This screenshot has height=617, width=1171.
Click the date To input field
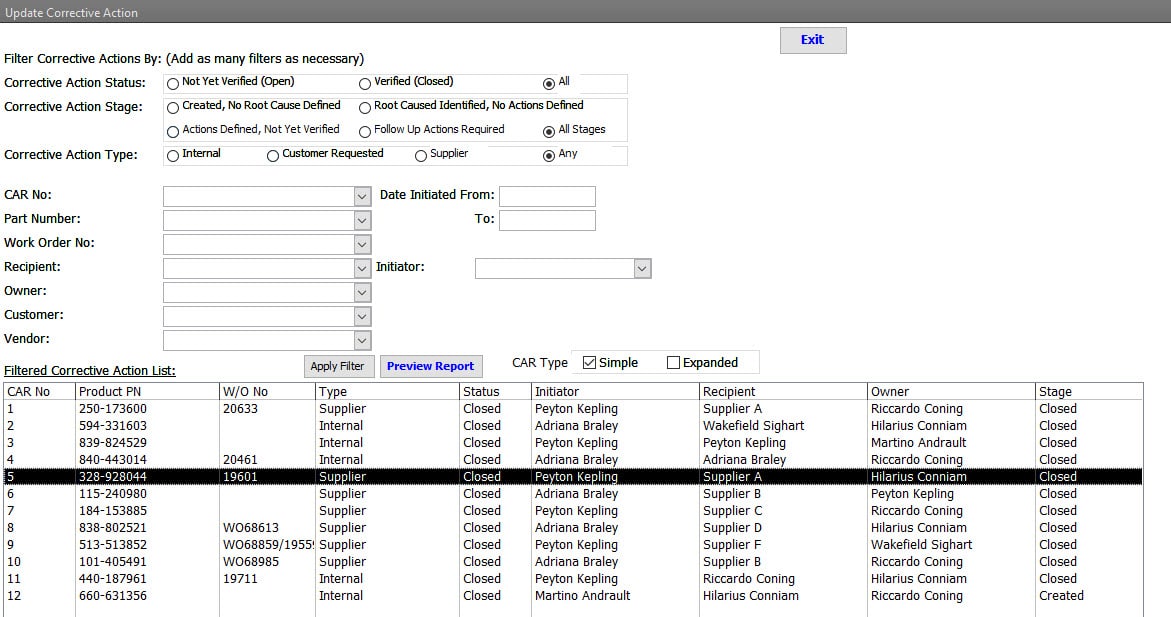click(547, 220)
